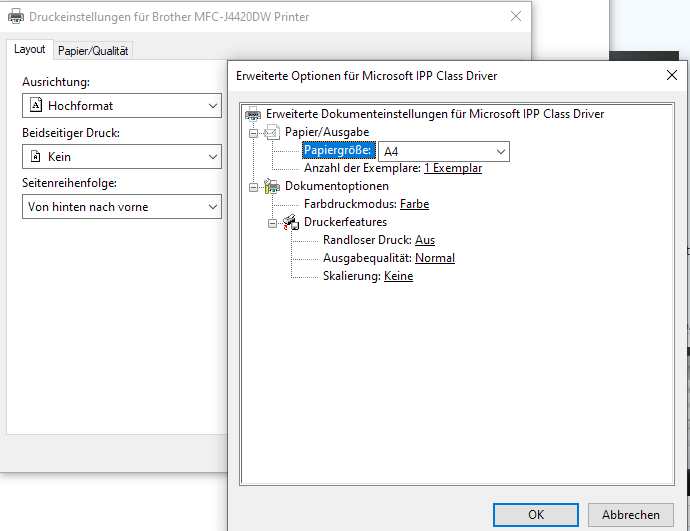Click the printer icon in Druckeinstellungen title bar
Image resolution: width=690 pixels, height=531 pixels.
16,16
